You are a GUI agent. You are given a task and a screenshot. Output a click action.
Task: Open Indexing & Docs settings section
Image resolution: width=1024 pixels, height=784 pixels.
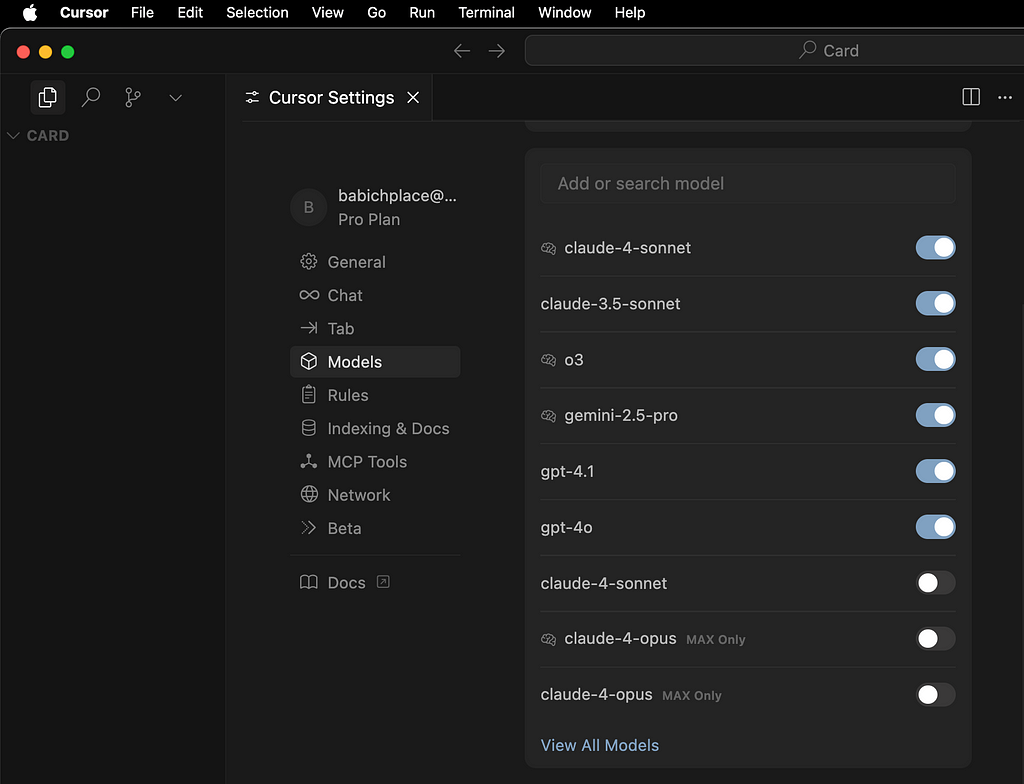[375, 429]
